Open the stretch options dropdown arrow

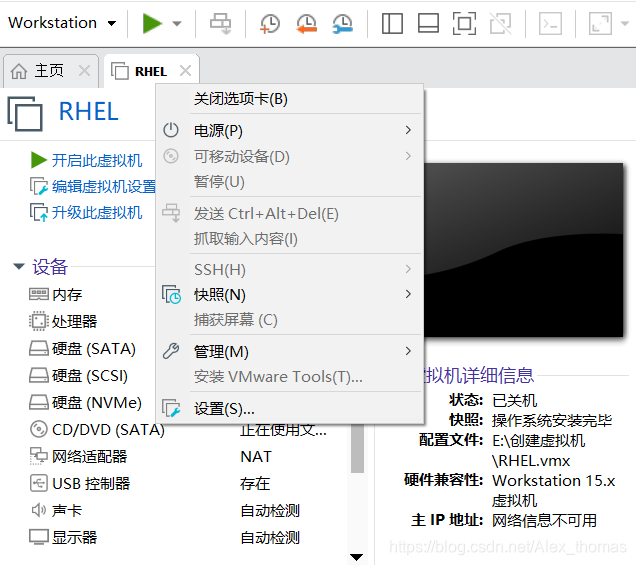[625, 24]
